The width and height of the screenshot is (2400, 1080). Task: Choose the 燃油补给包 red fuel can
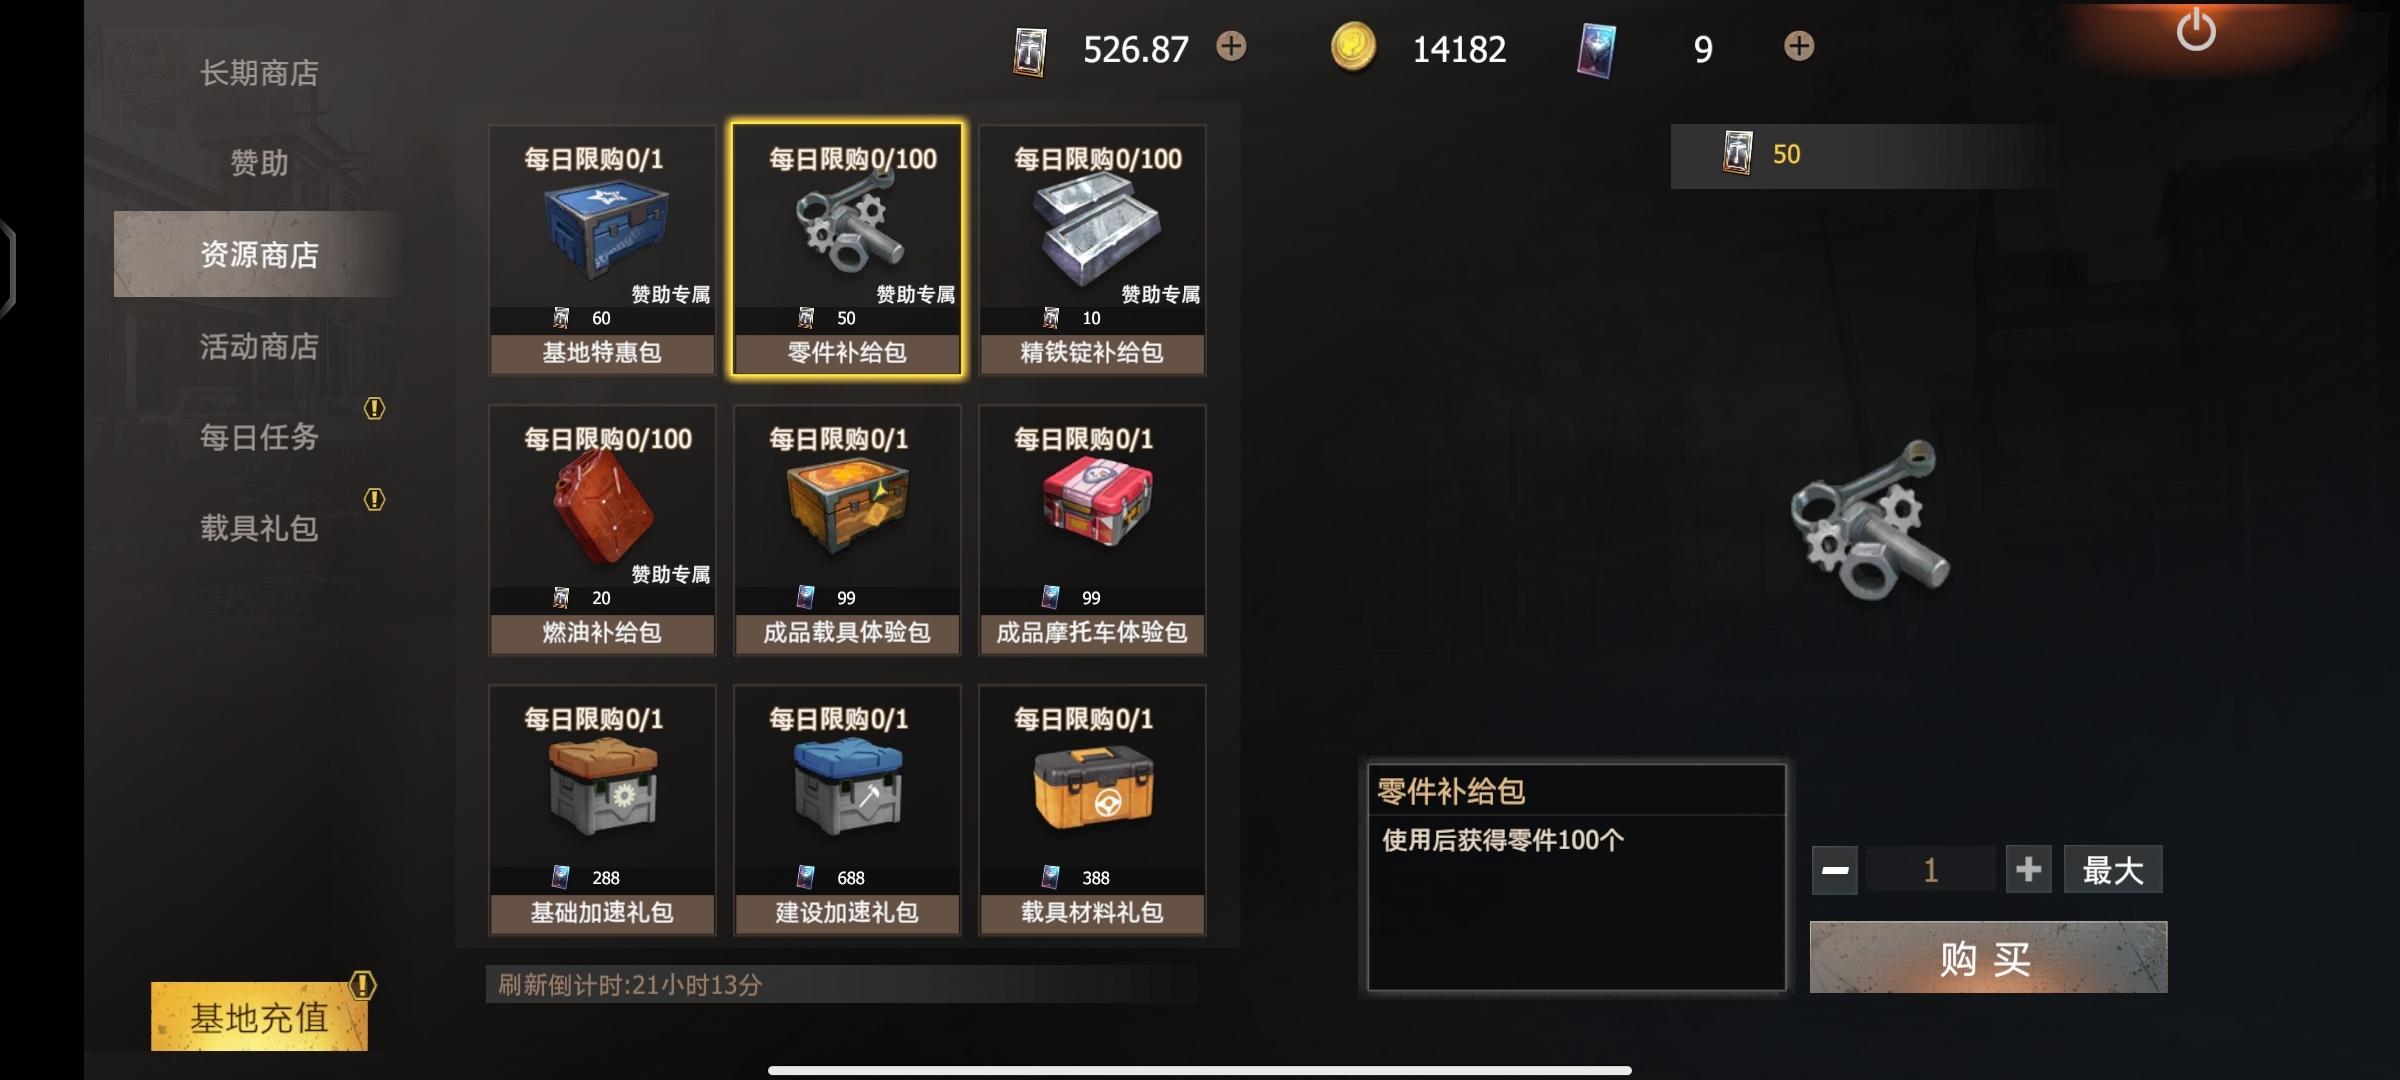click(602, 530)
